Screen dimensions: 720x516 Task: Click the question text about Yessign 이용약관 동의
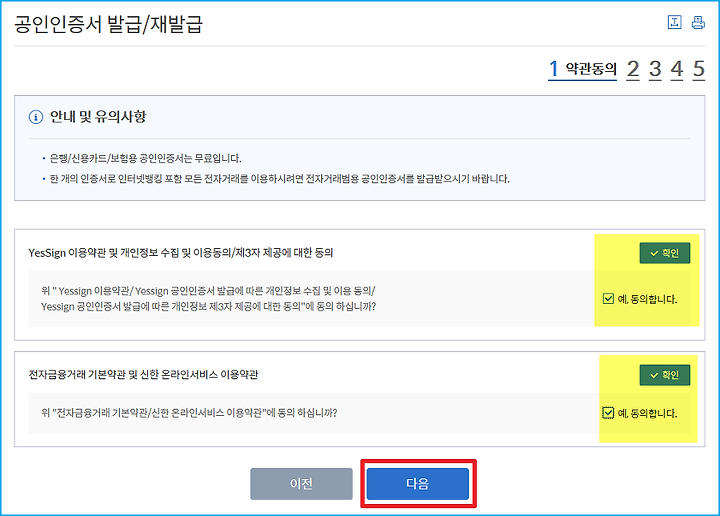point(208,298)
